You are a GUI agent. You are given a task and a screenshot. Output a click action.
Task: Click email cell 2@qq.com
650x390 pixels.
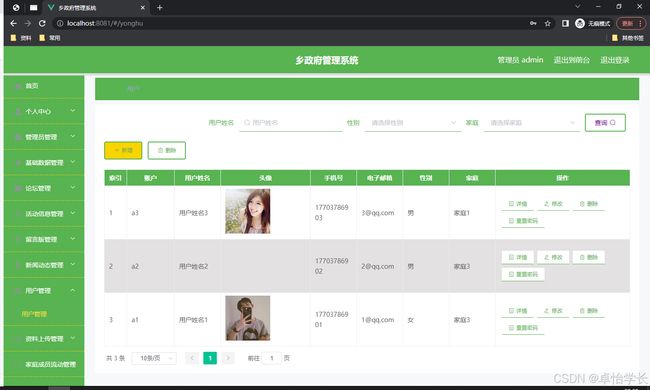[378, 266]
